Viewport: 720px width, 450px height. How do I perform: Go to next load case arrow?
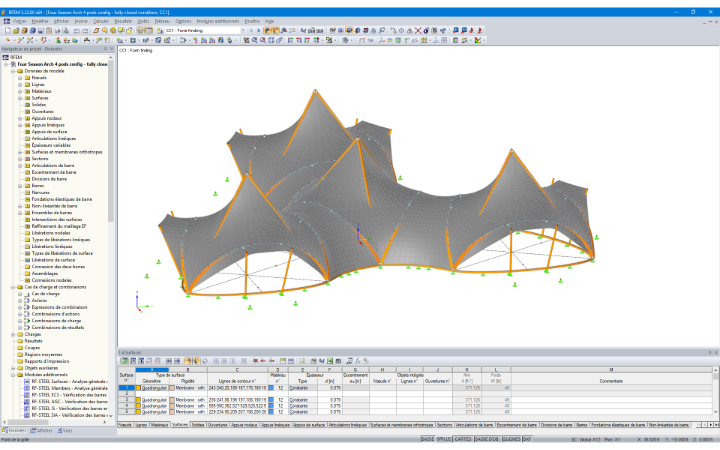(259, 30)
